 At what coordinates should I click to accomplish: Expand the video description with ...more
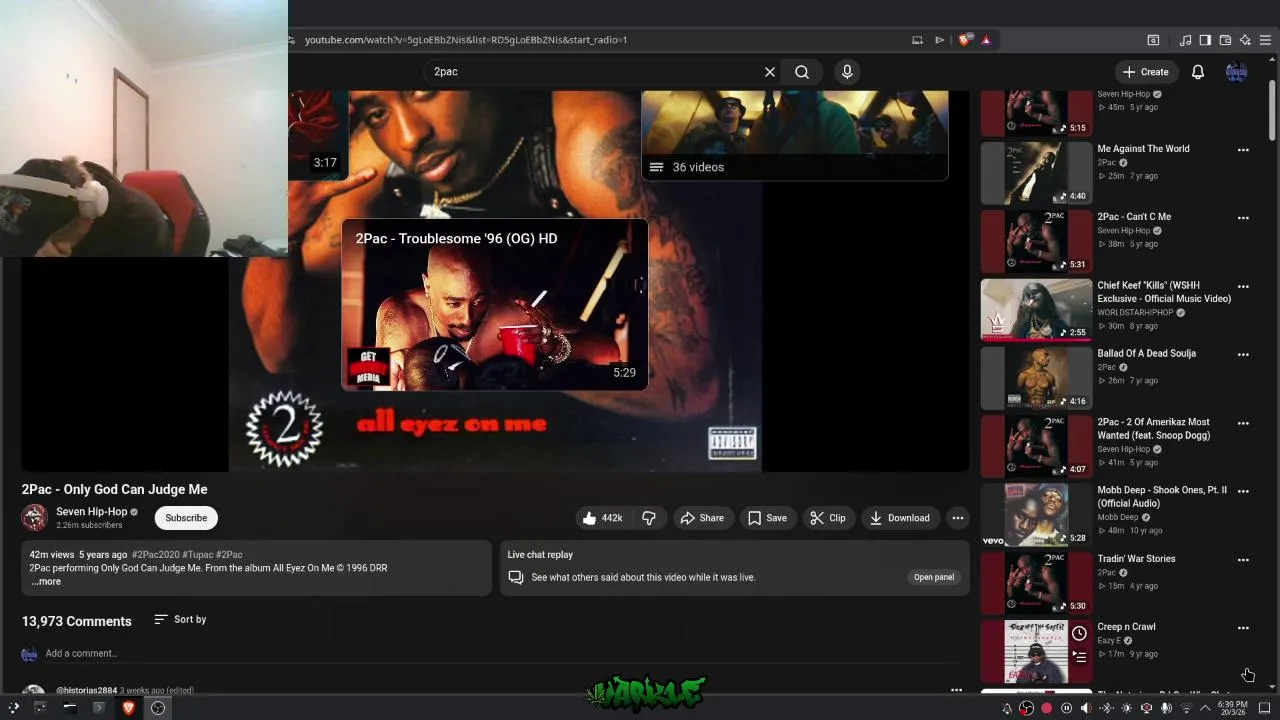click(46, 582)
